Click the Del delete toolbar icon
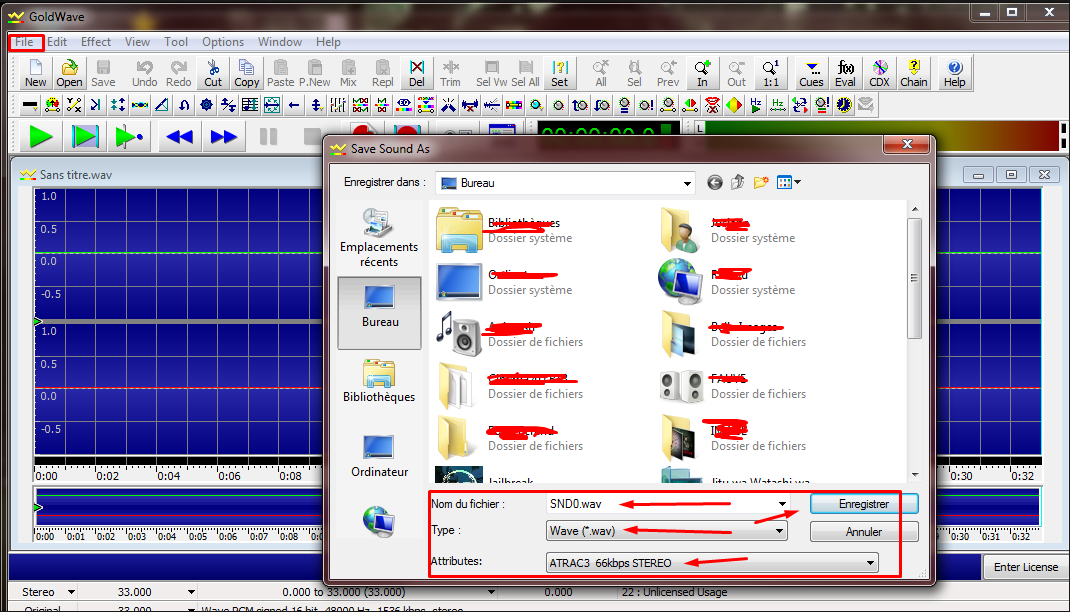This screenshot has width=1070, height=612. pos(417,73)
